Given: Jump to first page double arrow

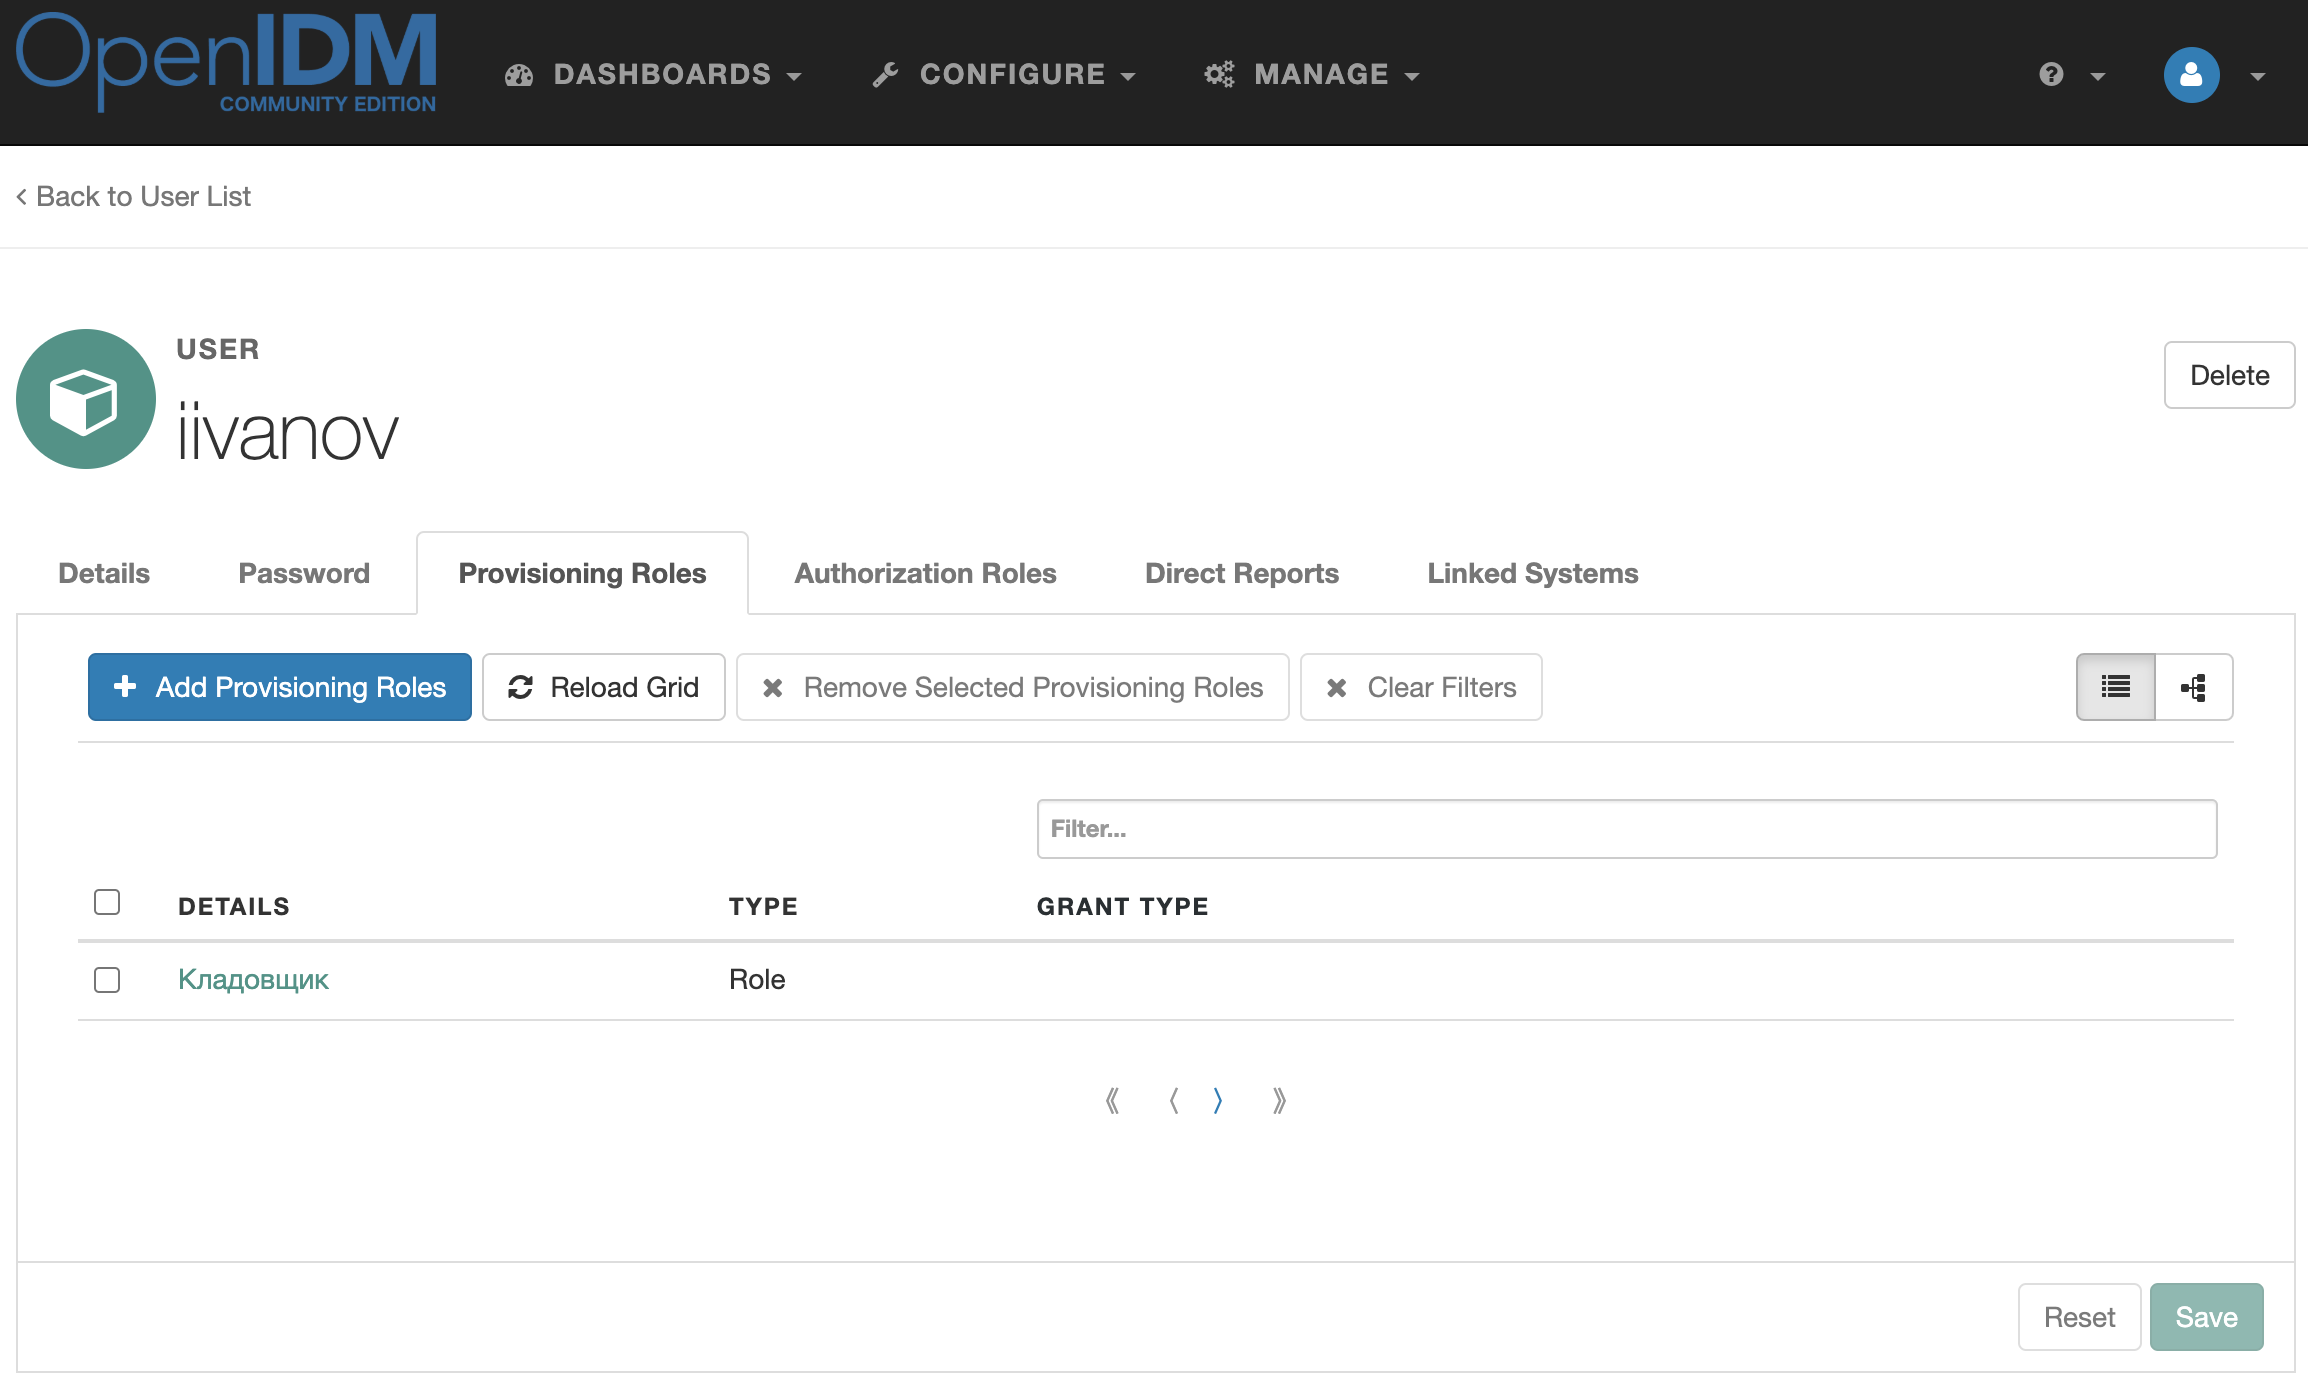Looking at the screenshot, I should pyautogui.click(x=1112, y=1101).
